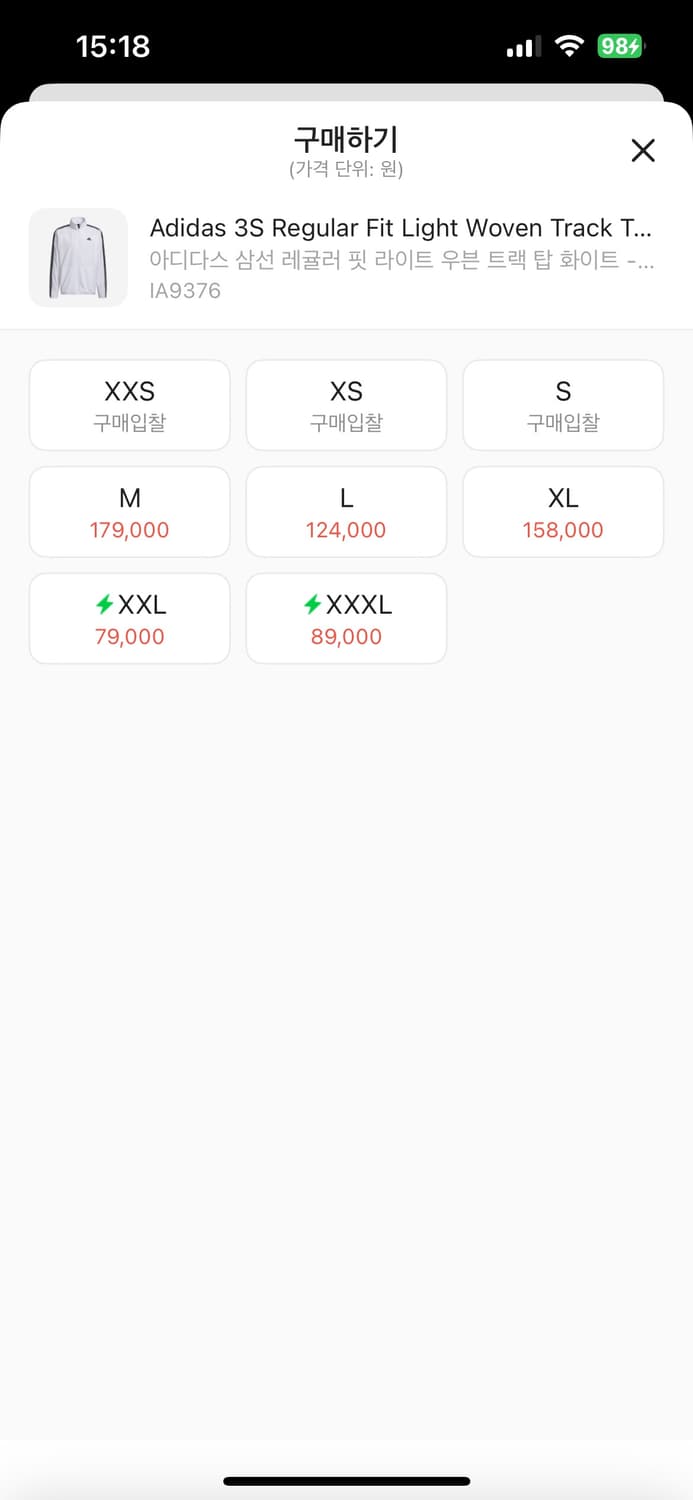This screenshot has height=1500, width=693.
Task: Tap the Wi-Fi status icon
Action: (x=570, y=46)
